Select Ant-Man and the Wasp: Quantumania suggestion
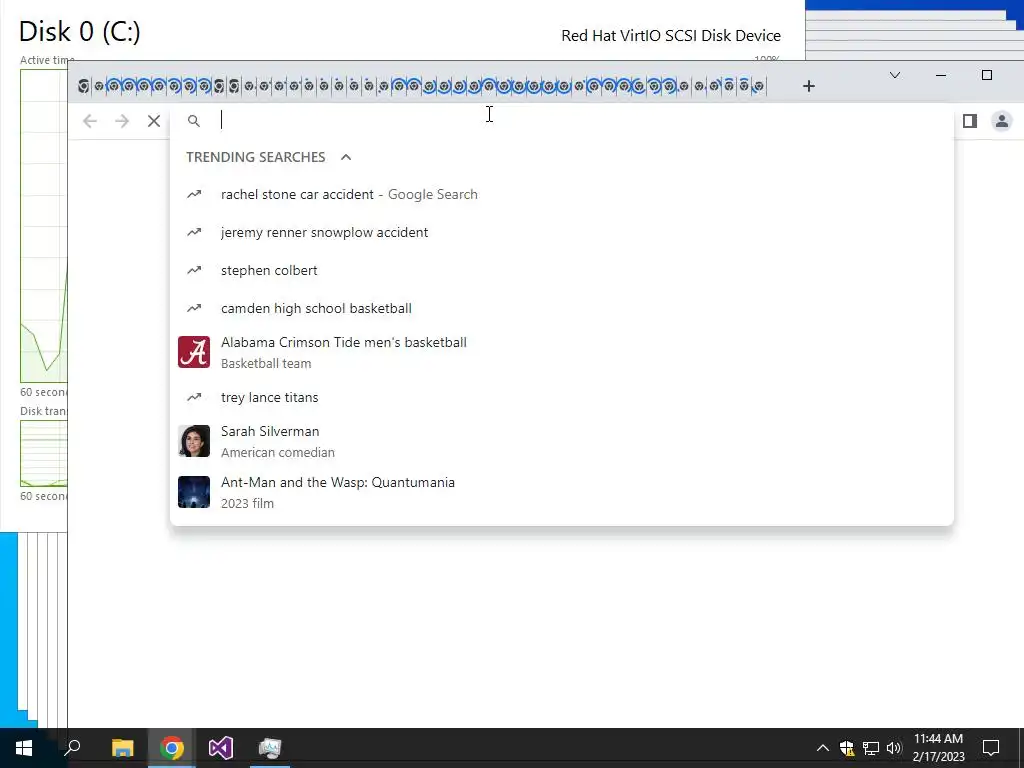The width and height of the screenshot is (1024, 768). (x=562, y=492)
